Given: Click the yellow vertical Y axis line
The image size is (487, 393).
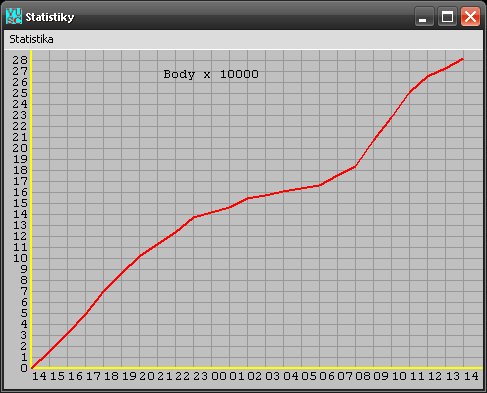Looking at the screenshot, I should tap(31, 209).
